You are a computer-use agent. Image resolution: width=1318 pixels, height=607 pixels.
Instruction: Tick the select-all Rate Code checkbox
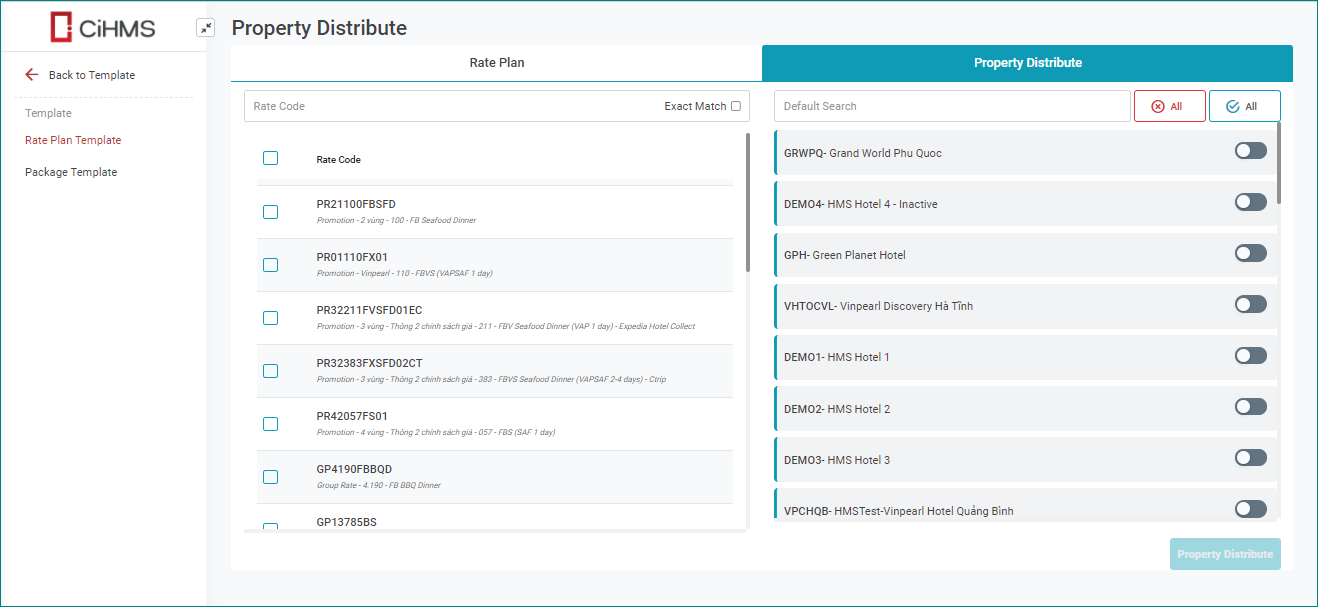click(x=270, y=158)
